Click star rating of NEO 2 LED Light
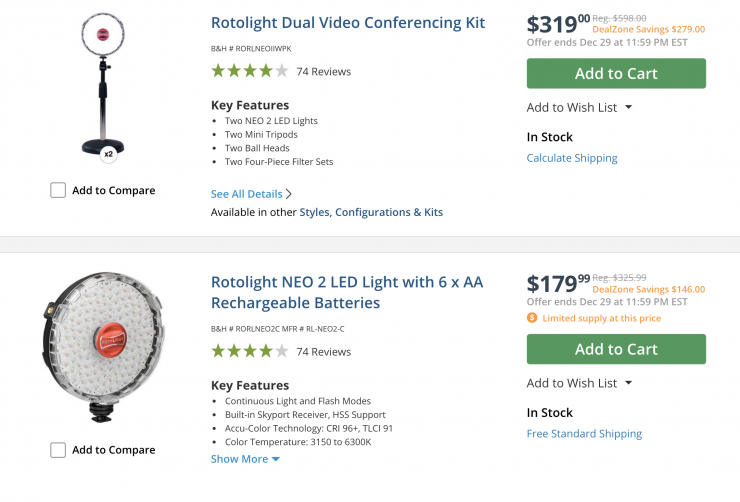 [x=249, y=351]
